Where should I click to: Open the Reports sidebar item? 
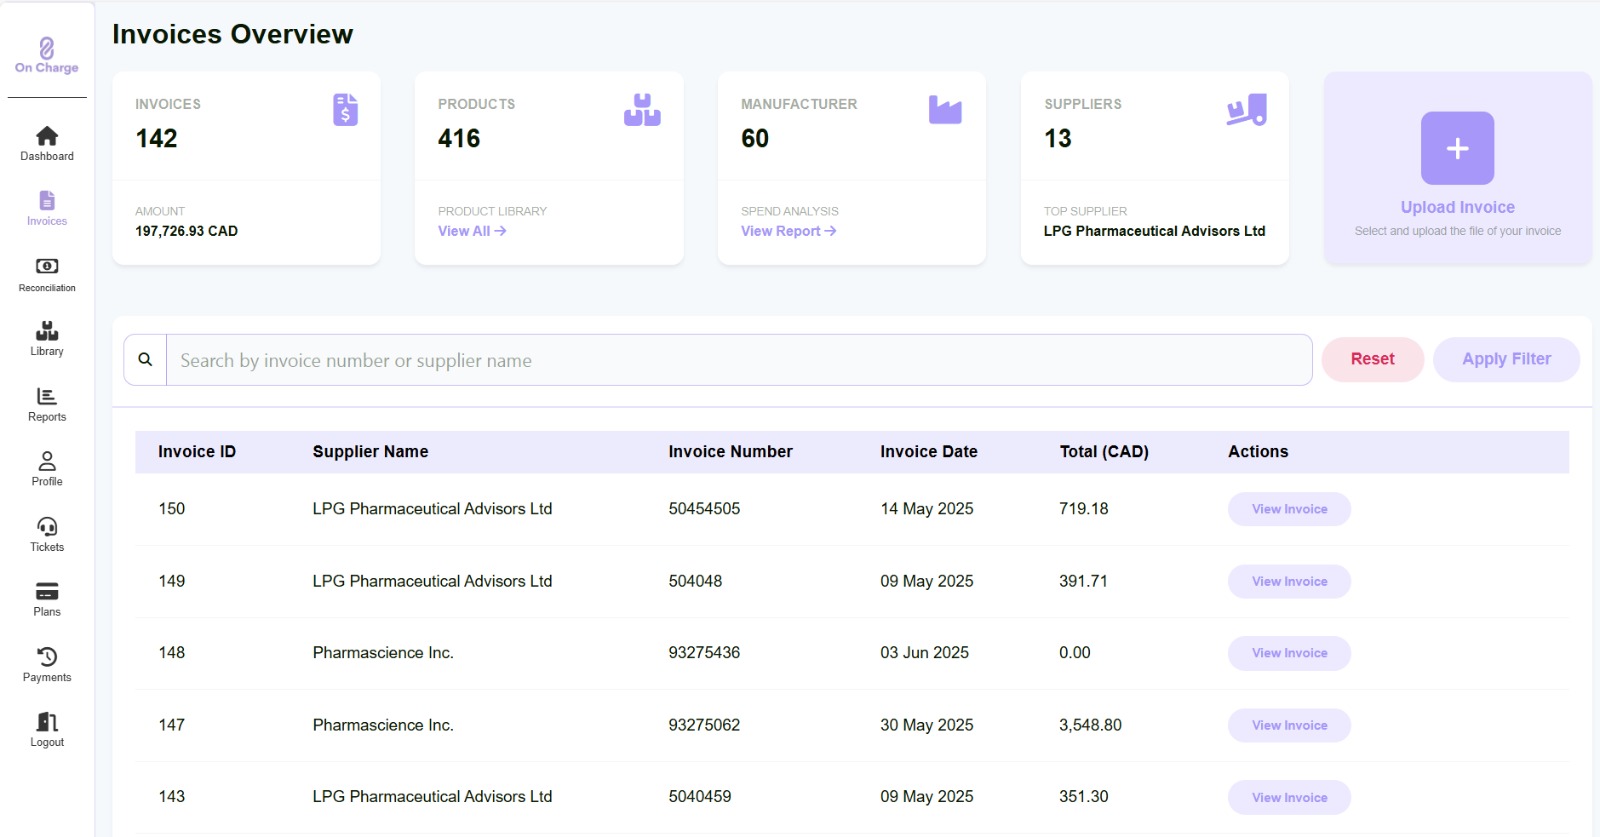pos(47,405)
